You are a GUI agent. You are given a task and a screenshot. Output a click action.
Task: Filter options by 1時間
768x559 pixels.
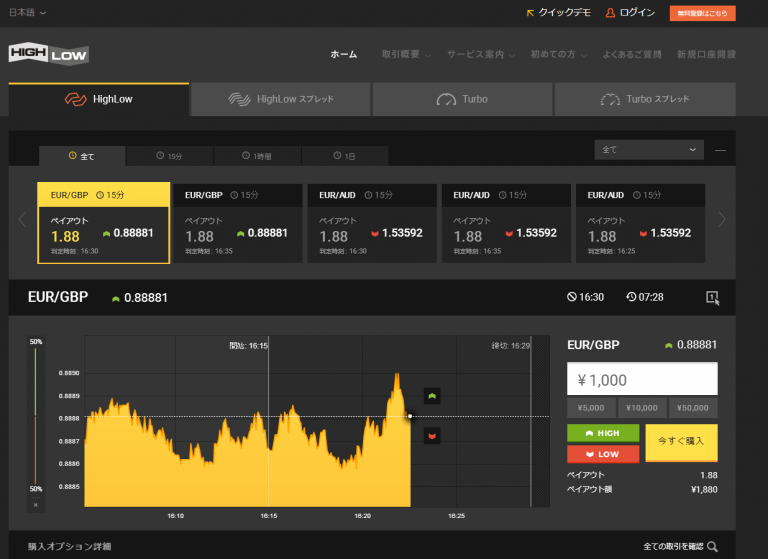coord(257,156)
